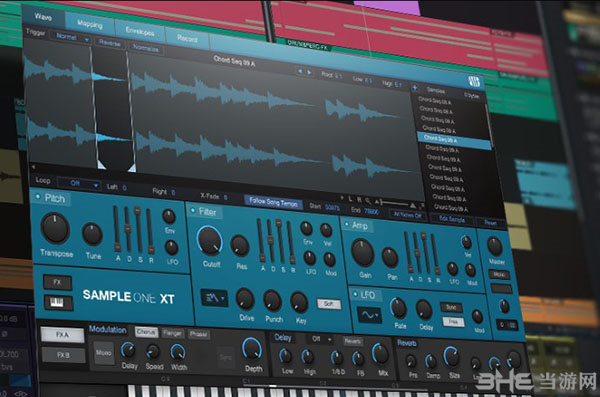Image resolution: width=600 pixels, height=397 pixels.
Task: Click the Filter Key knob
Action: click(299, 302)
